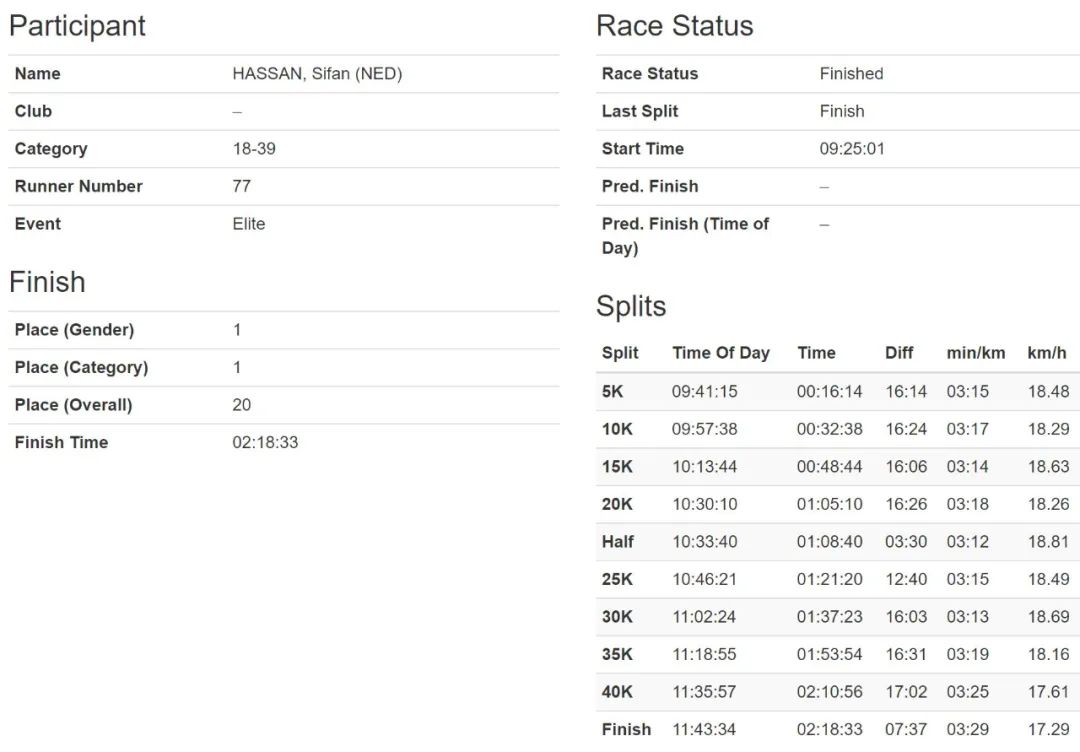This screenshot has width=1080, height=752.
Task: Click the Start Time value 09:25:01
Action: [852, 149]
